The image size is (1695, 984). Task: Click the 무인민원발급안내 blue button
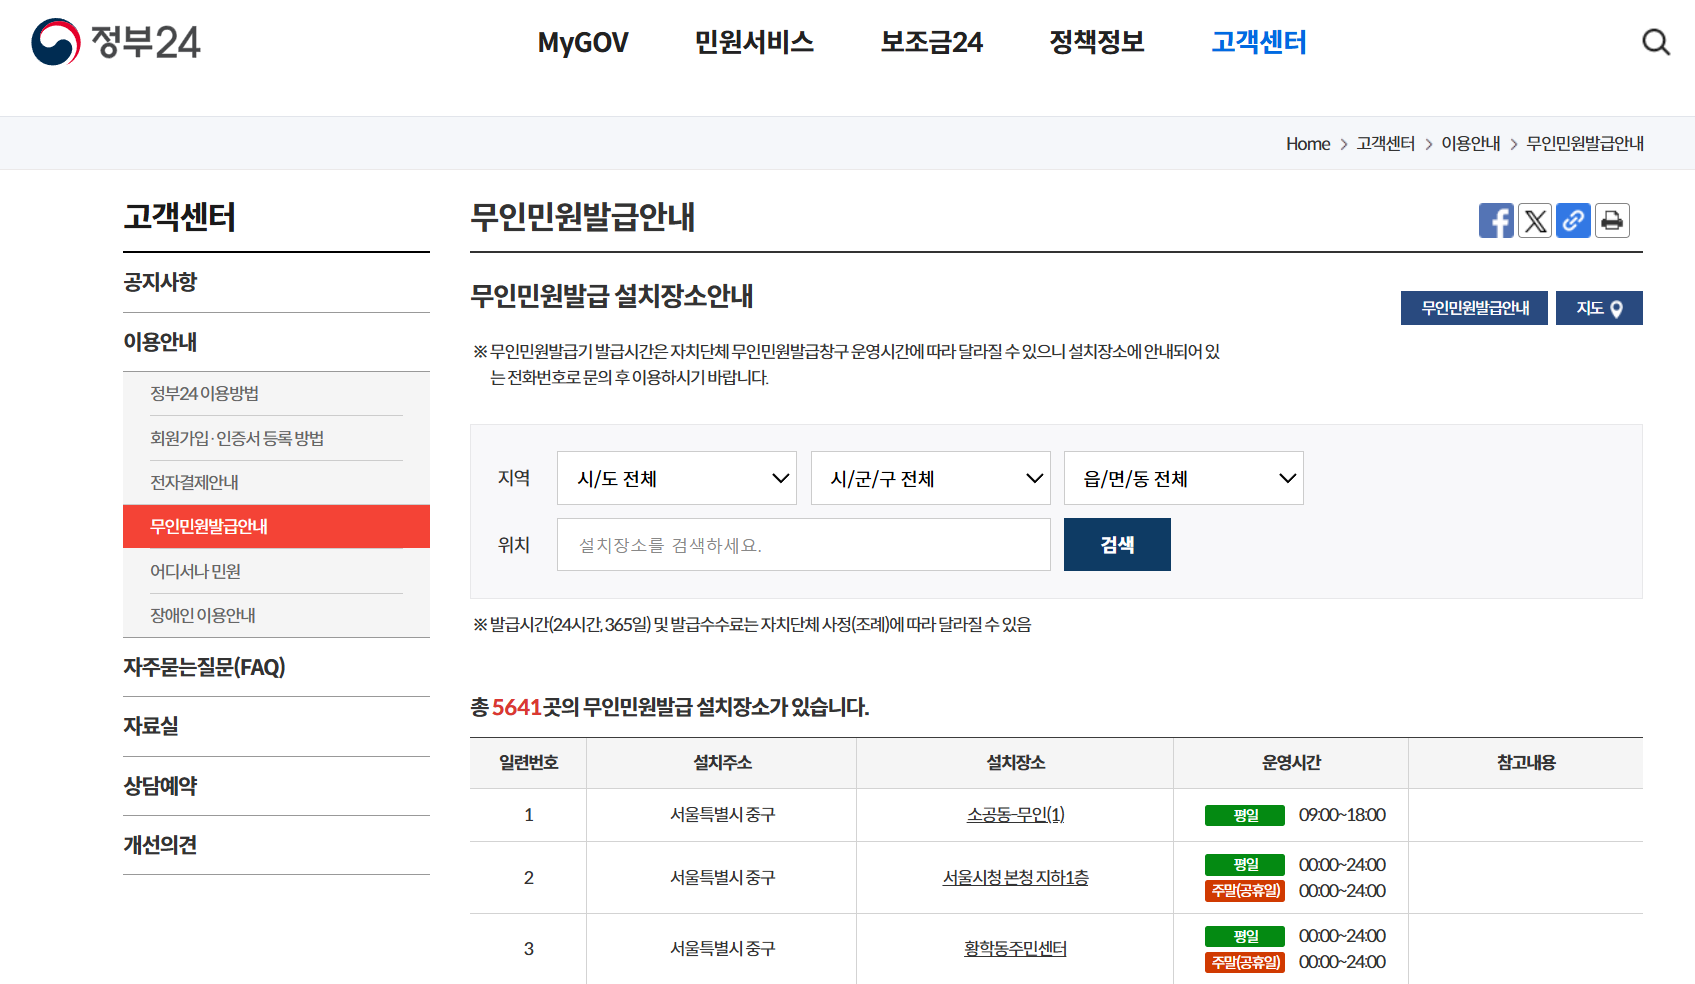pos(1474,308)
